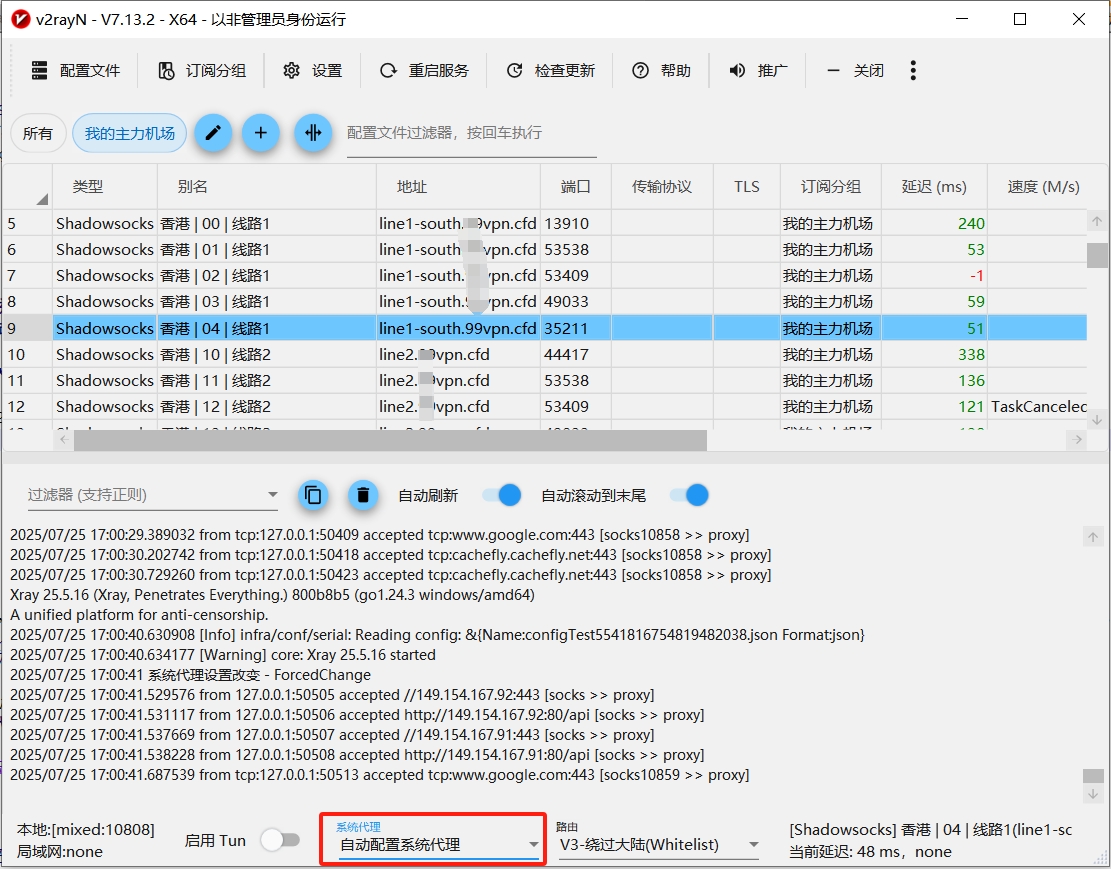Clear logs with the trash icon

click(362, 495)
